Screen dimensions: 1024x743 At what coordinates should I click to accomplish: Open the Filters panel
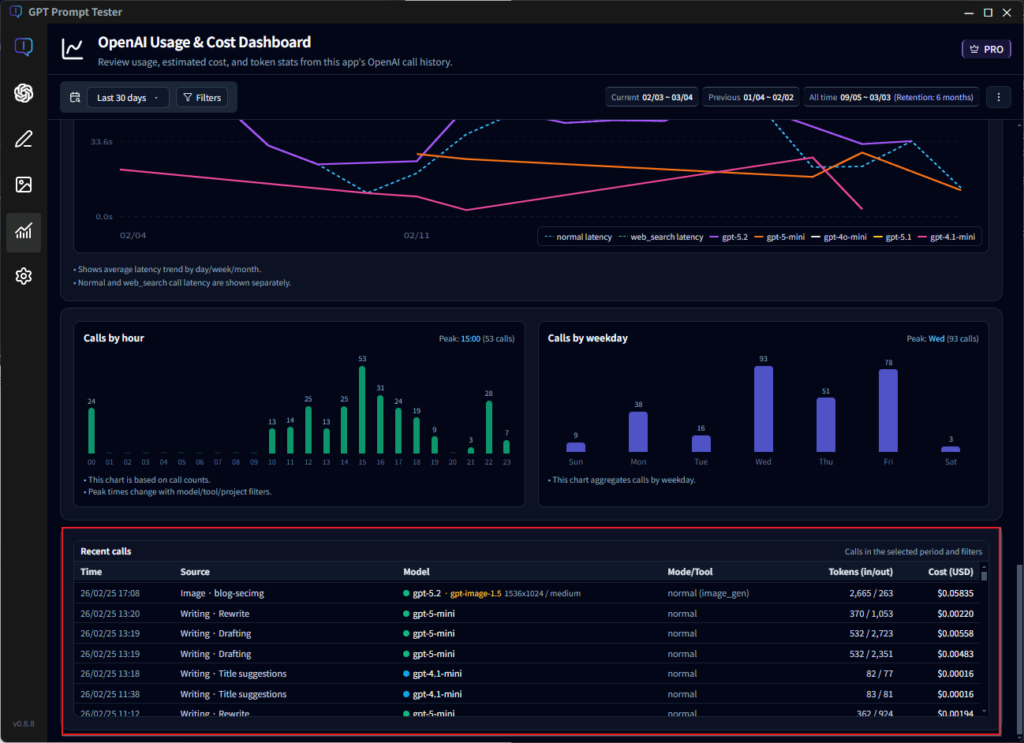pos(203,97)
